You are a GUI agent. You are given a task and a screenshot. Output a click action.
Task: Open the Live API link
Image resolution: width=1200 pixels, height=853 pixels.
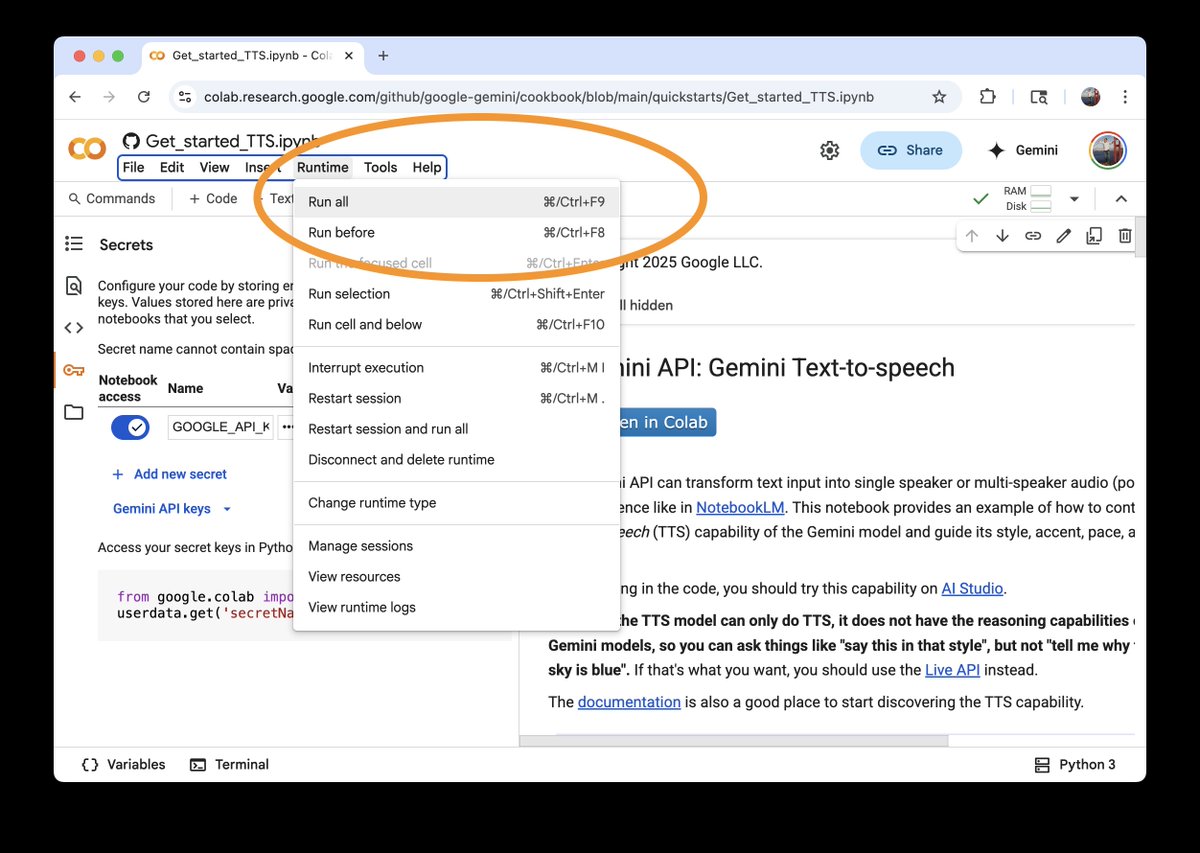[952, 670]
